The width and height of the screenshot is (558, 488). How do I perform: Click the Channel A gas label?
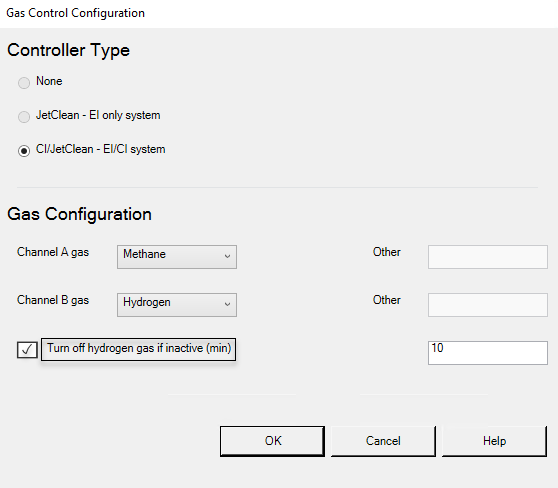click(53, 252)
